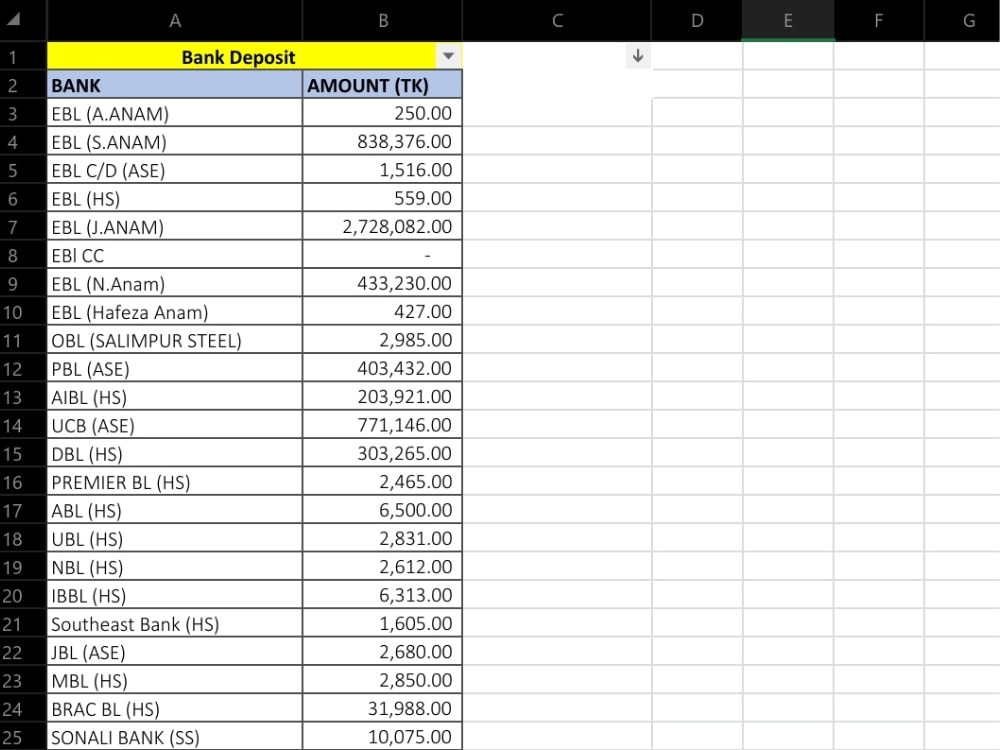Click the amount 2,680.00

(x=416, y=652)
